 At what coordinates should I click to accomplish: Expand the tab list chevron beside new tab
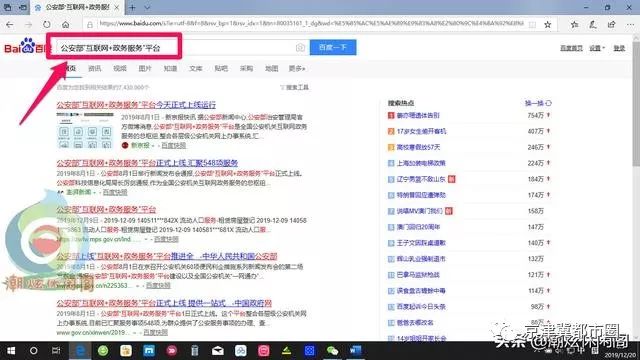(147, 7)
